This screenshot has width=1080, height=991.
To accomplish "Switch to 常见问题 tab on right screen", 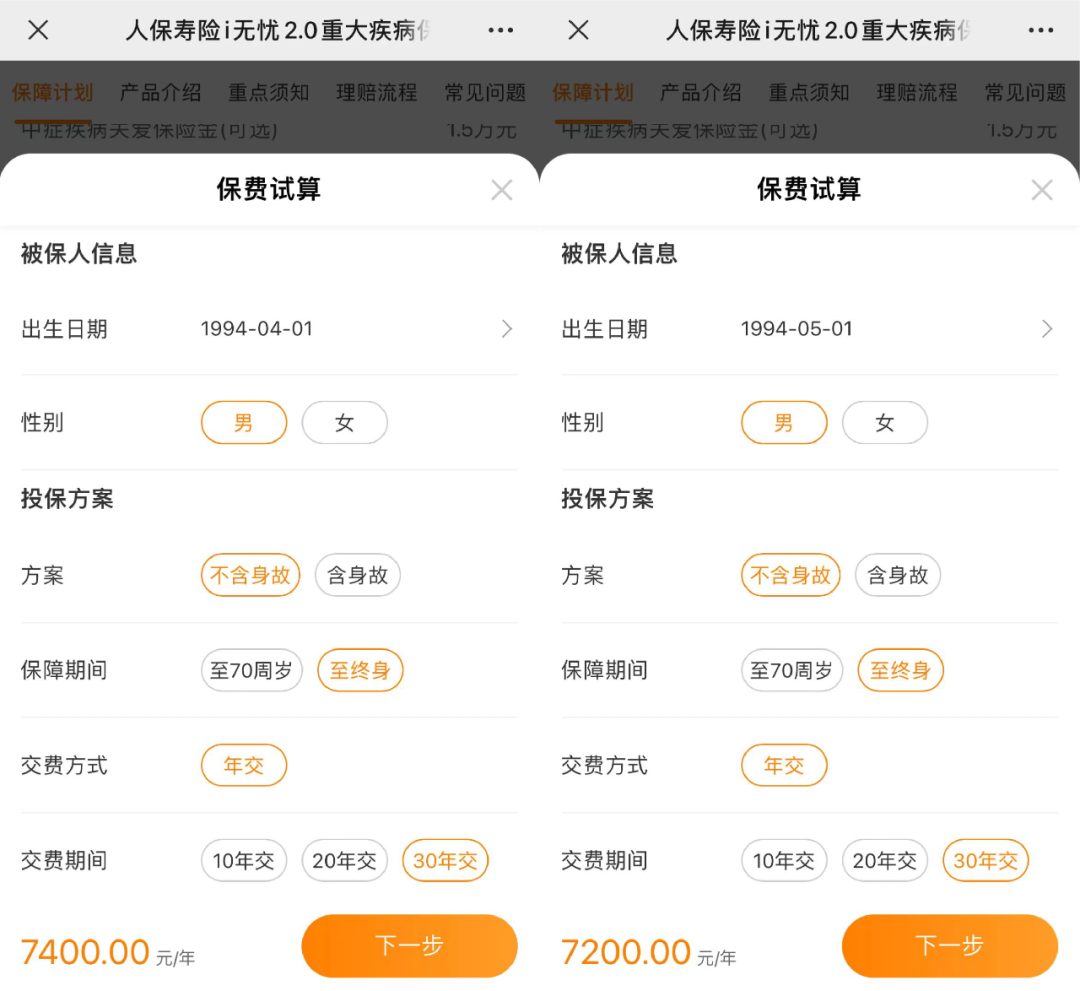I will (x=1025, y=92).
